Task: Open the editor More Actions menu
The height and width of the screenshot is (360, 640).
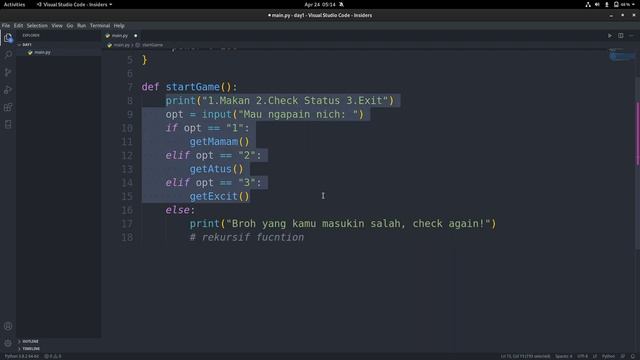Action: [631, 36]
